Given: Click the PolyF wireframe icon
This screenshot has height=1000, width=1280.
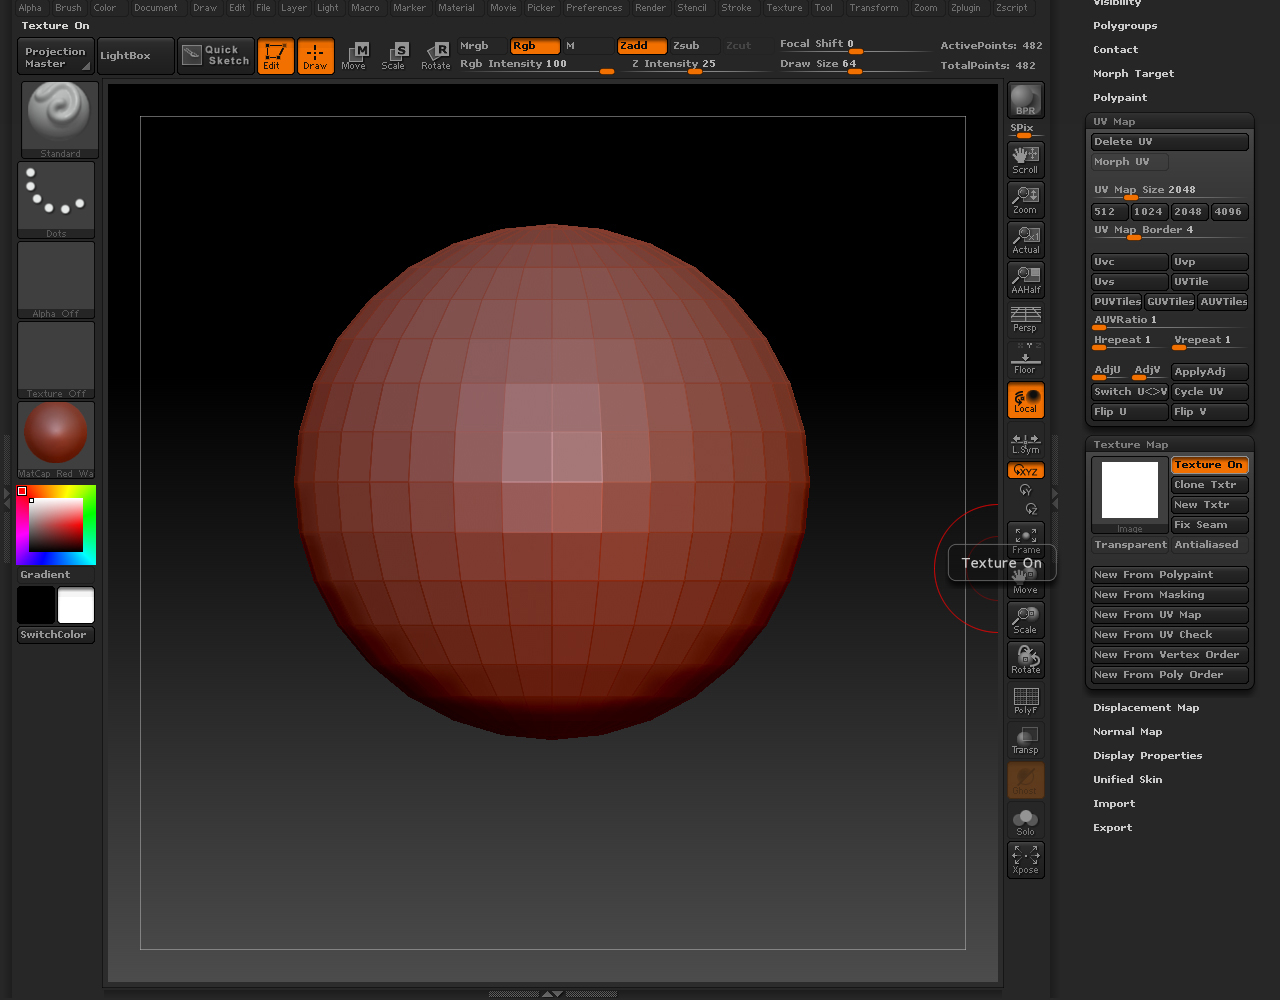Looking at the screenshot, I should (1025, 699).
